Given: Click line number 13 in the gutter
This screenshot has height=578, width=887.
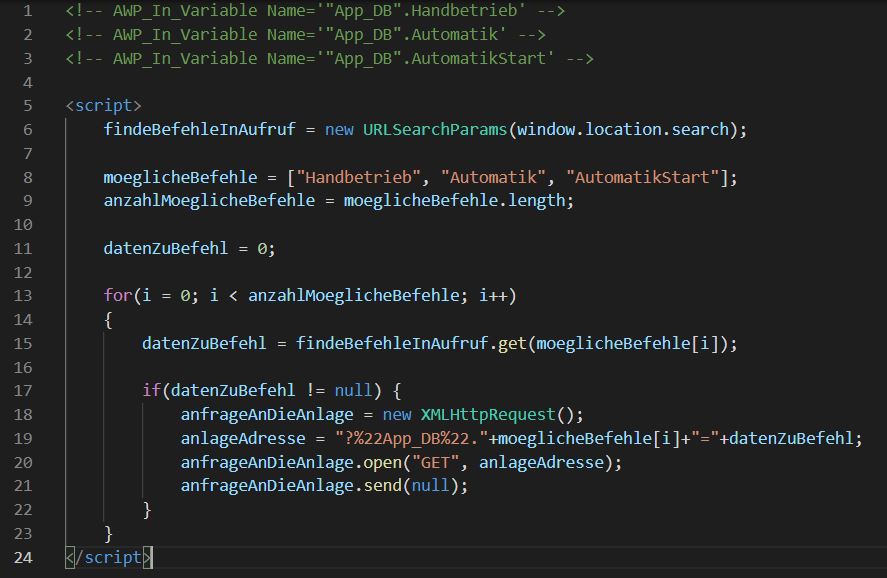Looking at the screenshot, I should click(x=23, y=295).
